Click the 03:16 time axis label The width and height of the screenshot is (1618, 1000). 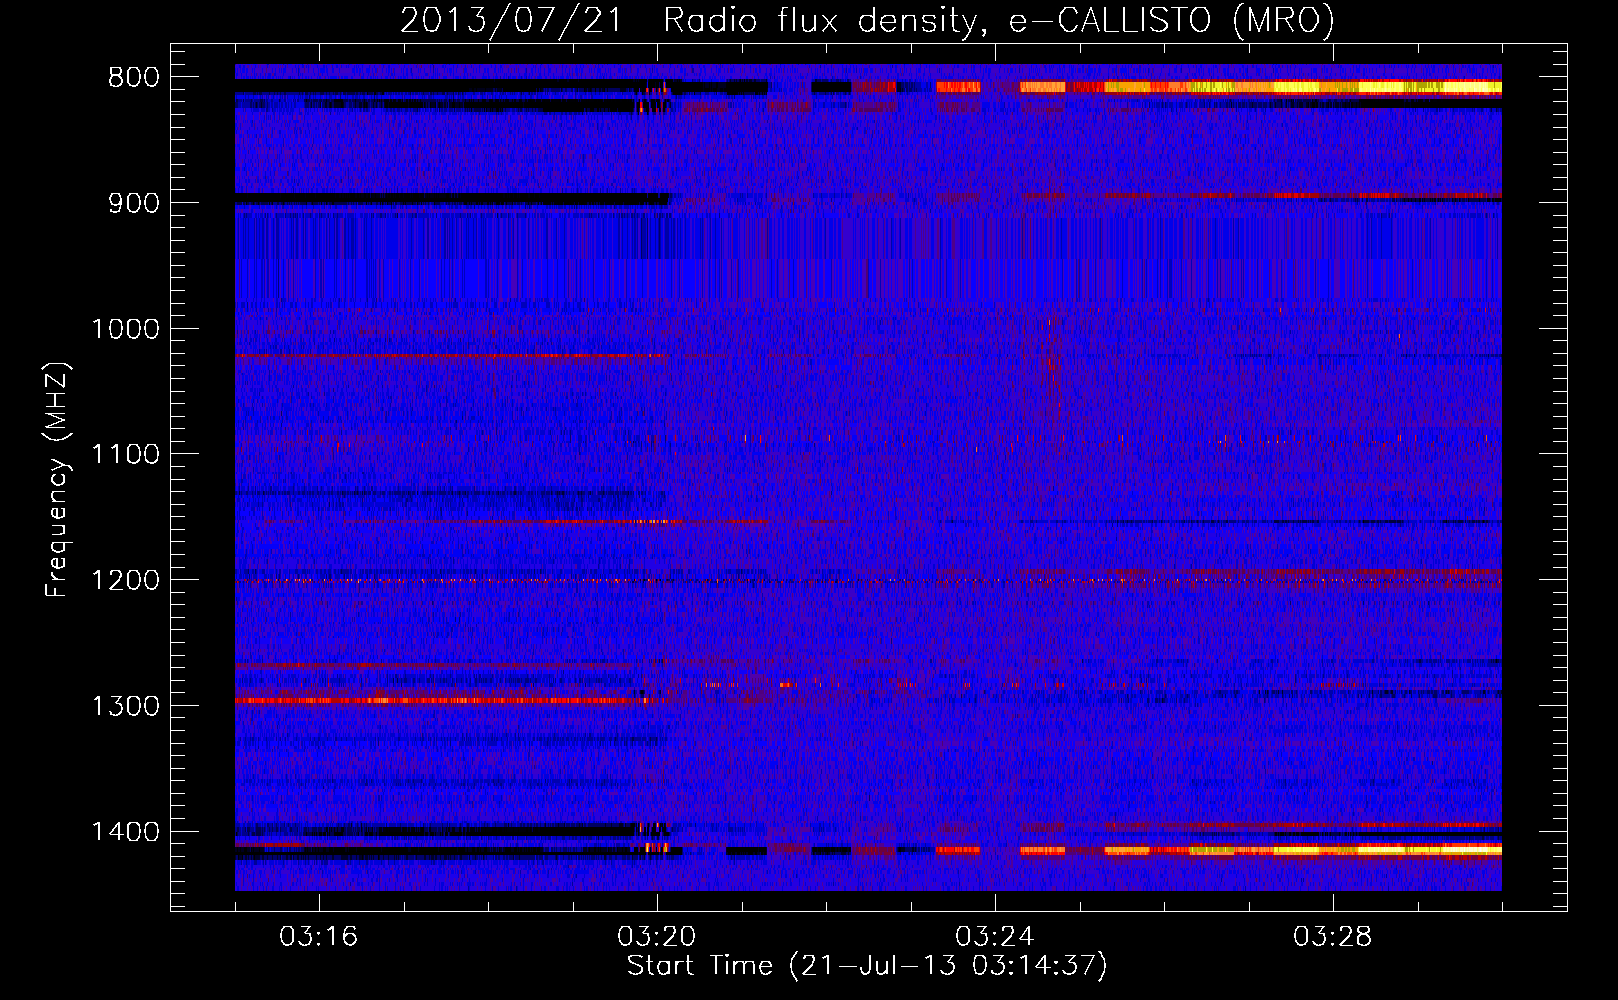[x=319, y=937]
